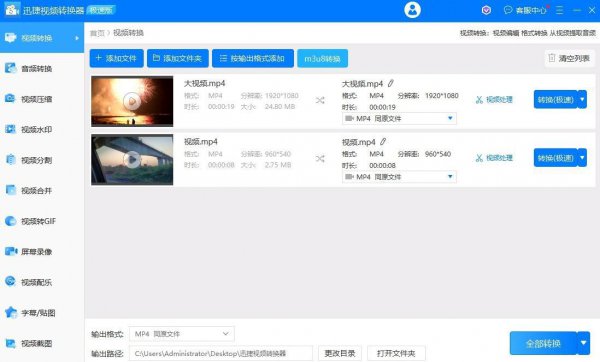Screen dimensions: 600x362
Task: Open the 视频分割 sidebar section
Action: pos(42,160)
